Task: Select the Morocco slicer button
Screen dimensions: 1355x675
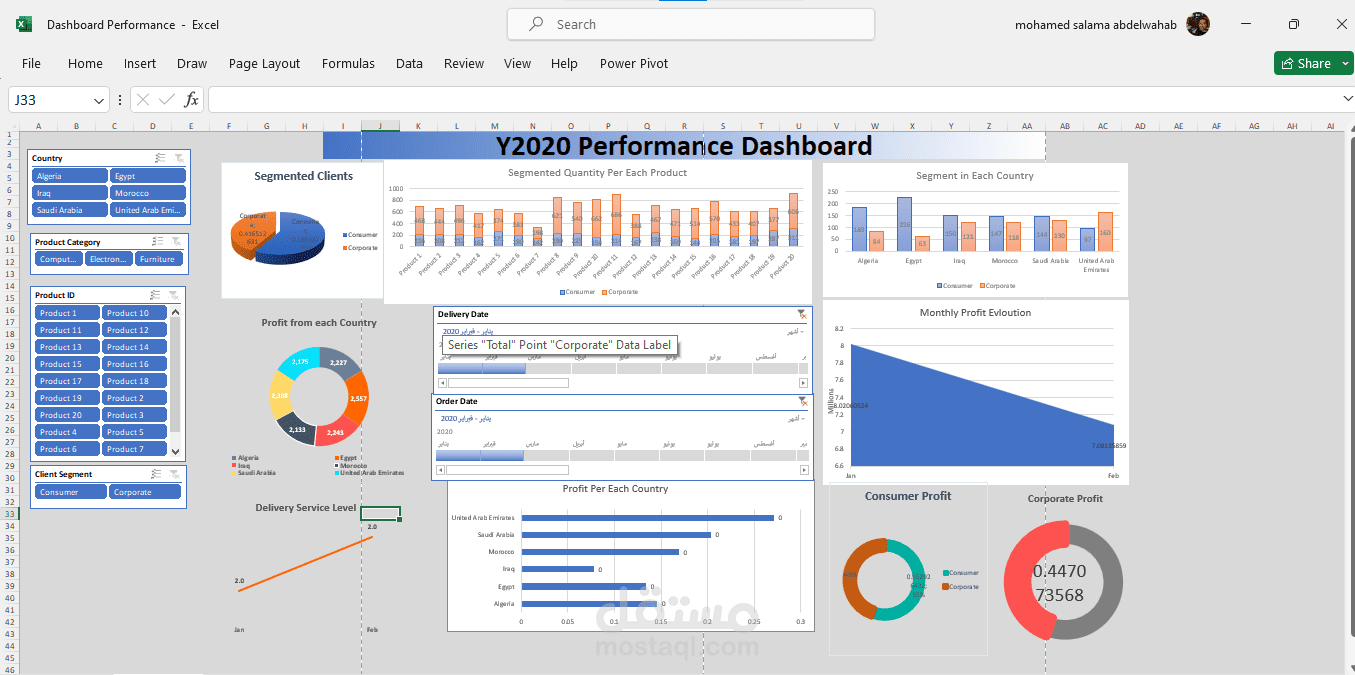Action: tap(148, 193)
